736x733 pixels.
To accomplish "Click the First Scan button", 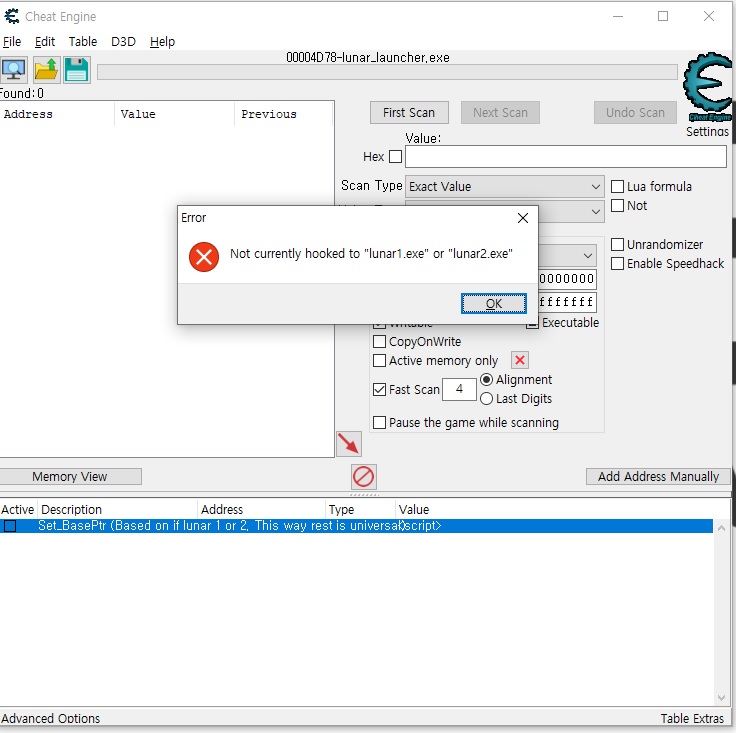I will 409,113.
